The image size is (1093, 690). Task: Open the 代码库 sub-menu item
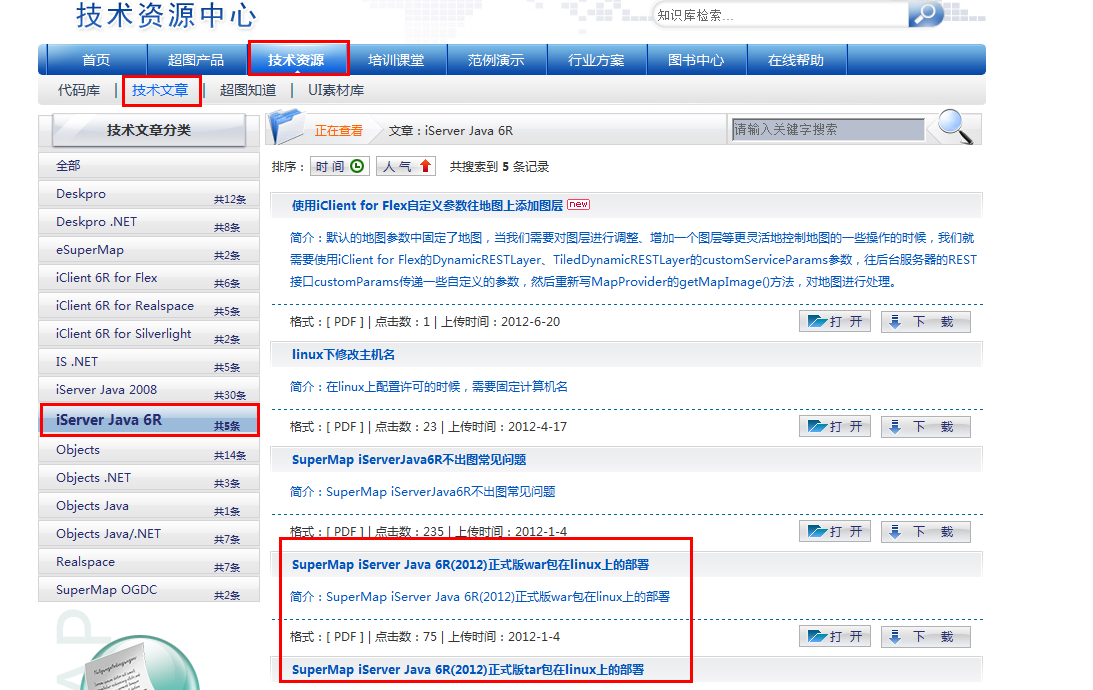[x=79, y=91]
